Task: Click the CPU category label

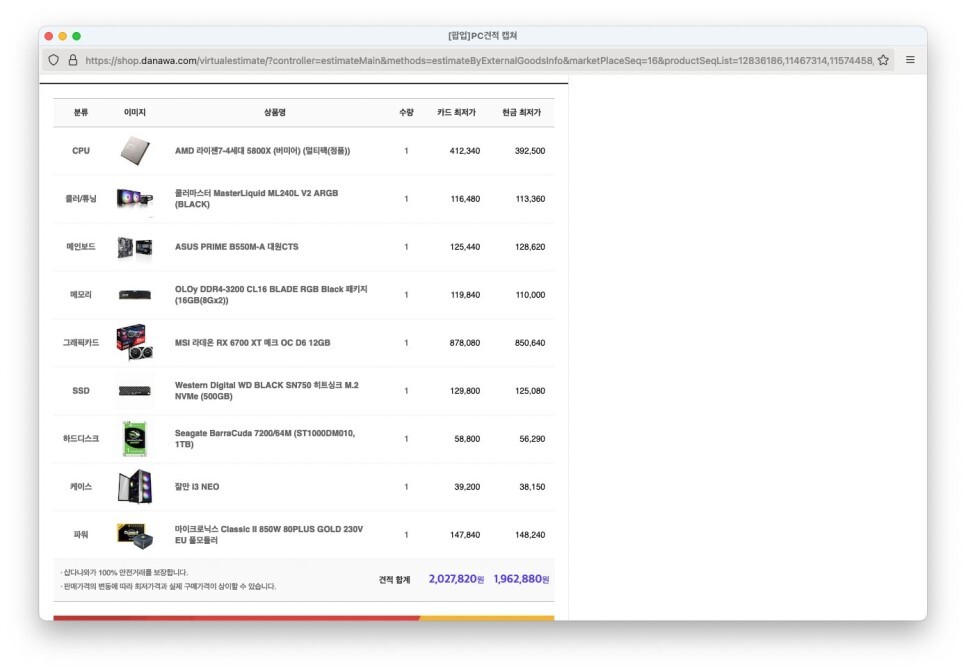Action: [81, 151]
